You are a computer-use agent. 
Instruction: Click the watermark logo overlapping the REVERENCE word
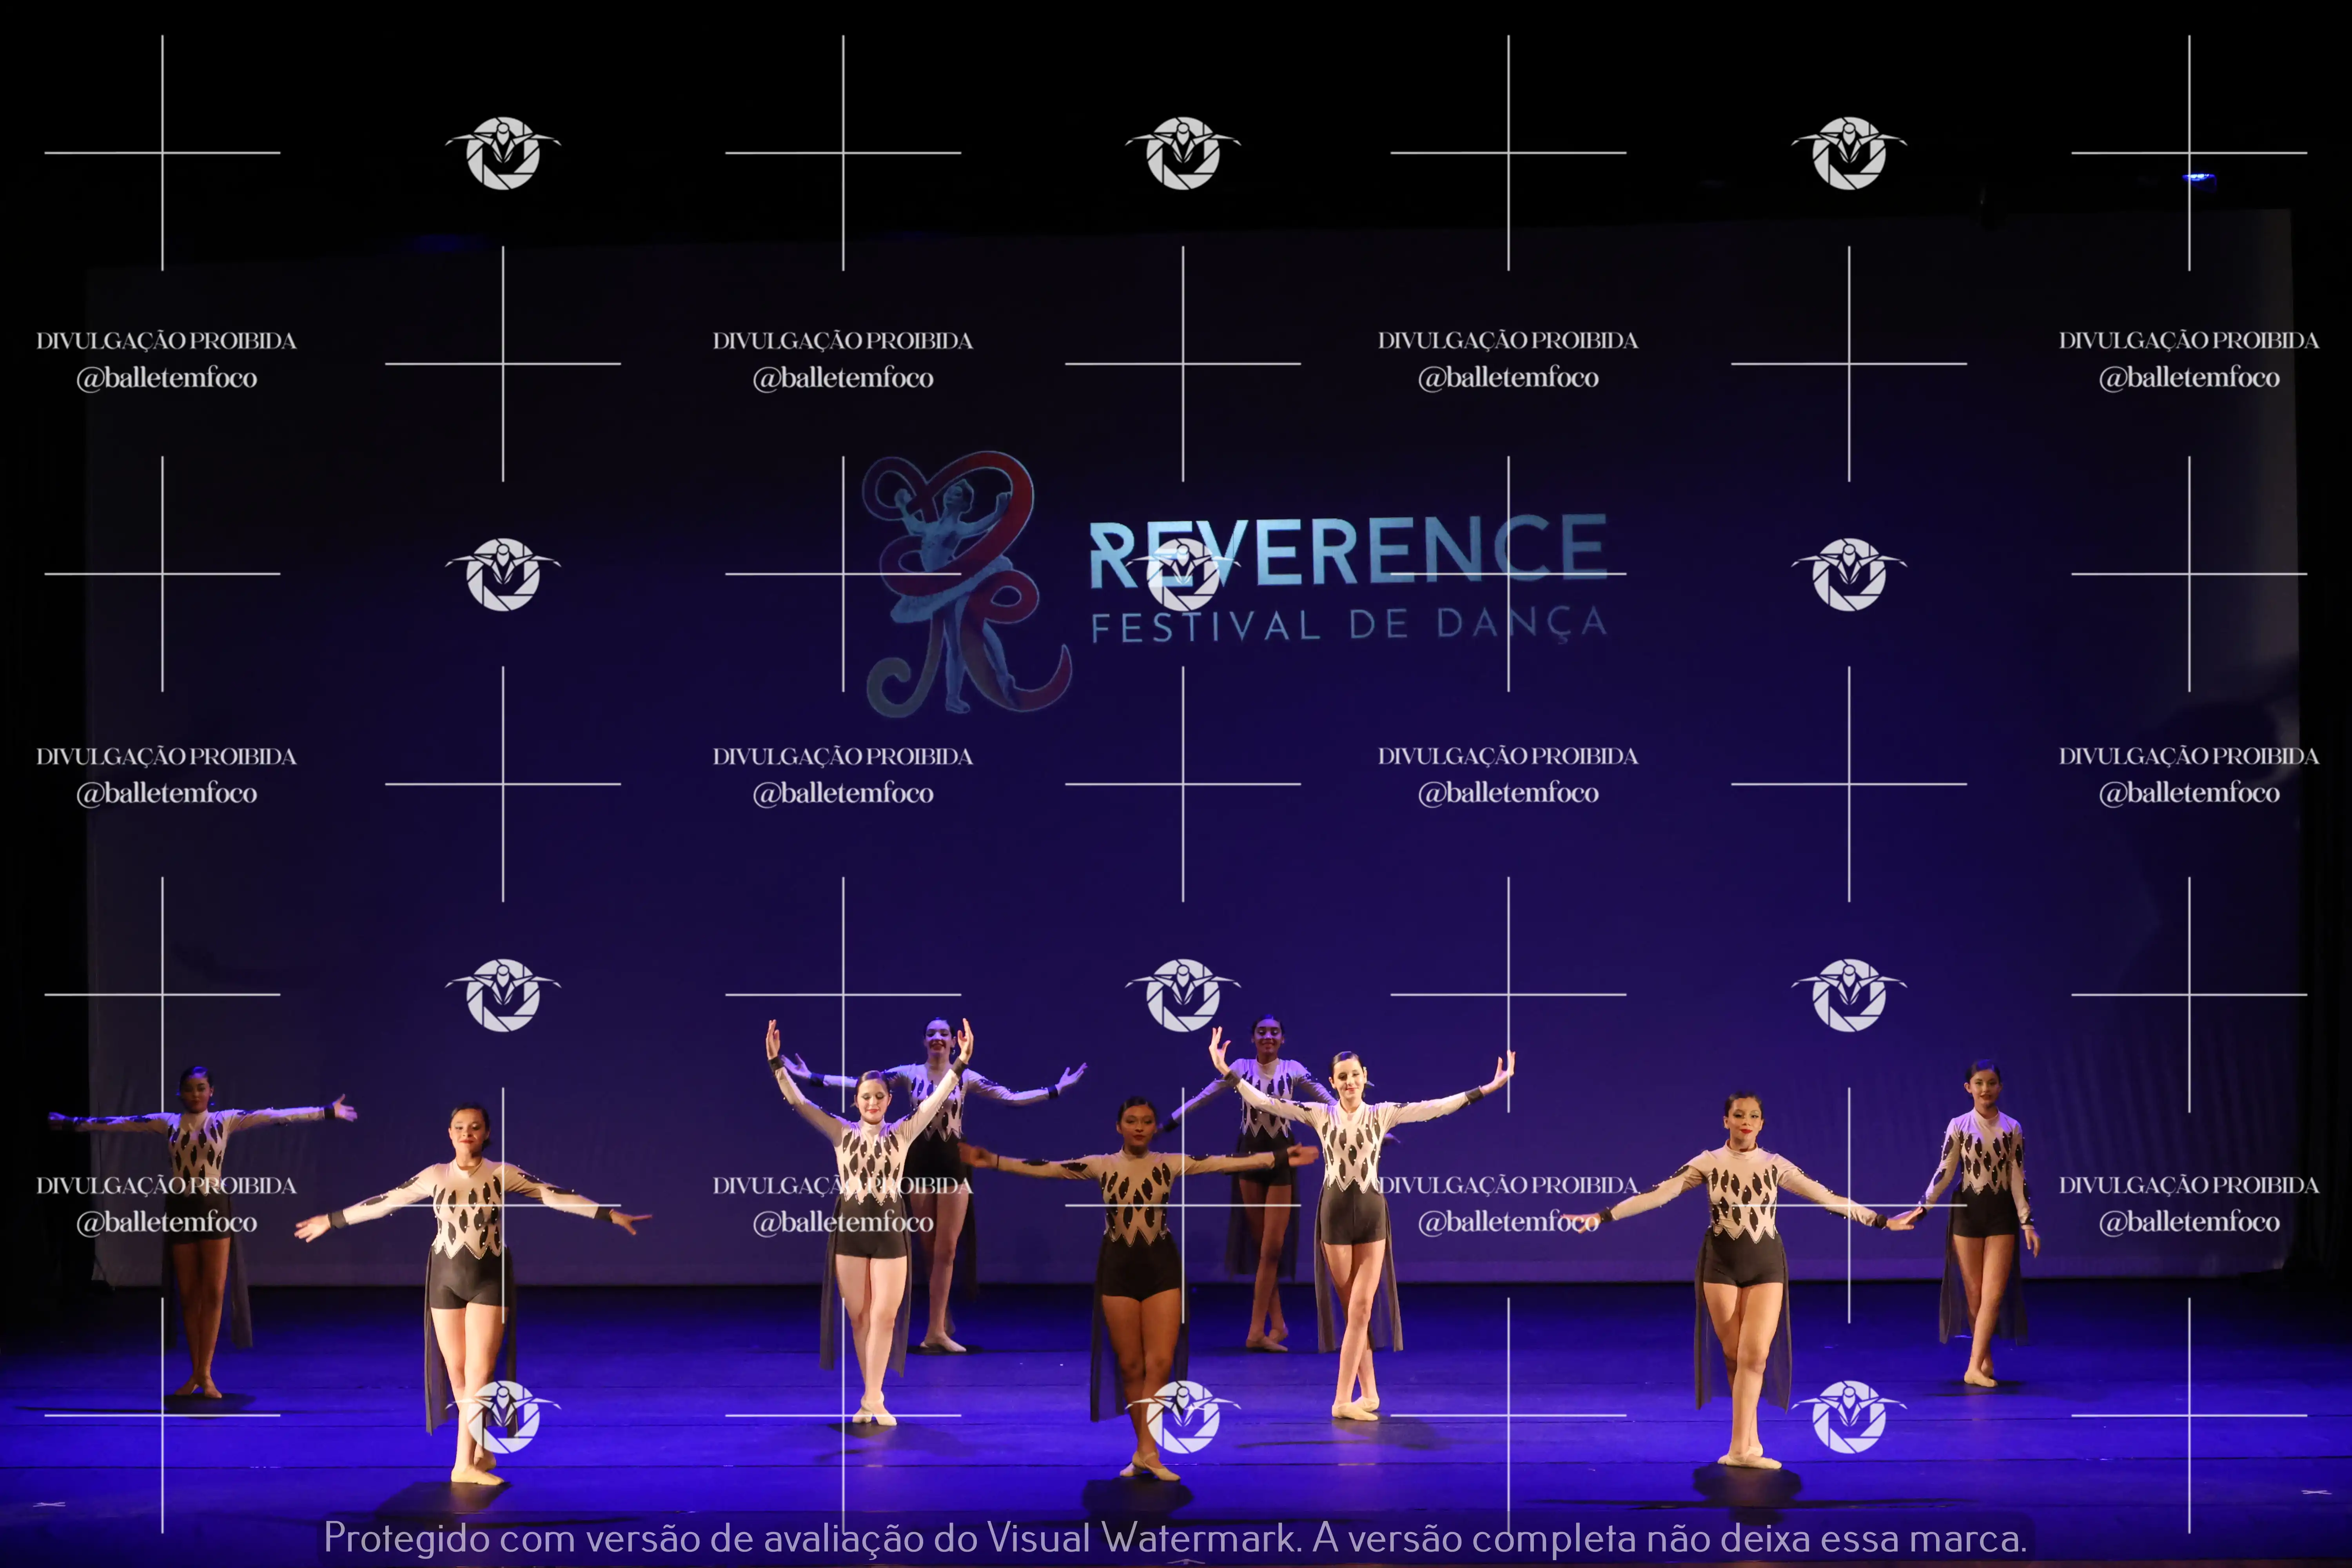pyautogui.click(x=1183, y=574)
